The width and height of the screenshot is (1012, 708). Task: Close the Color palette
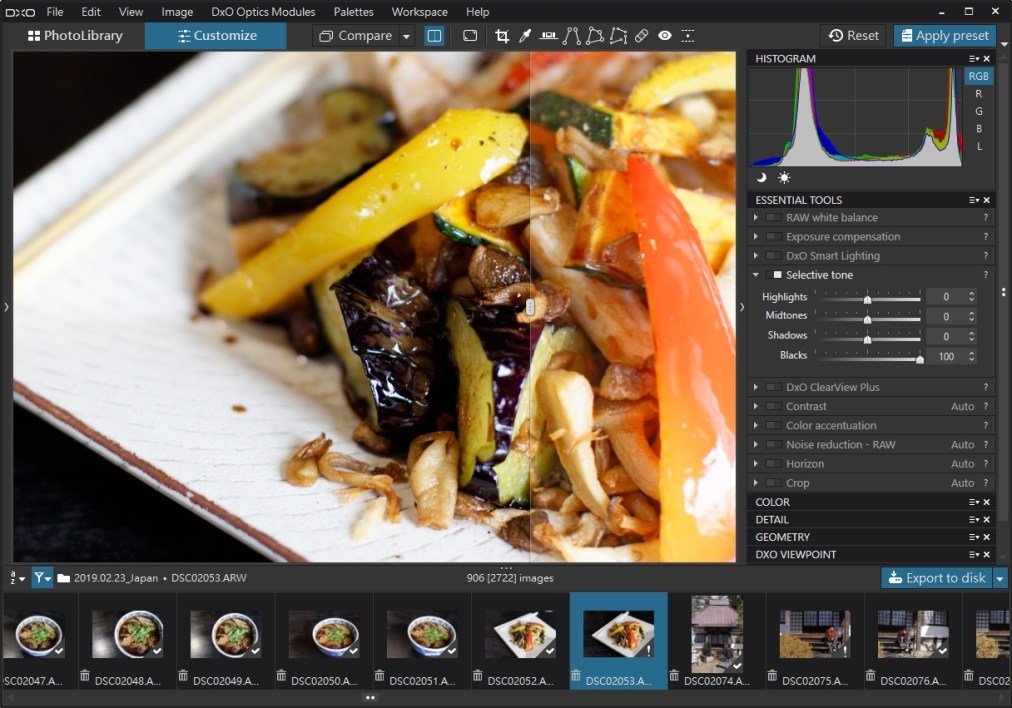[x=987, y=502]
